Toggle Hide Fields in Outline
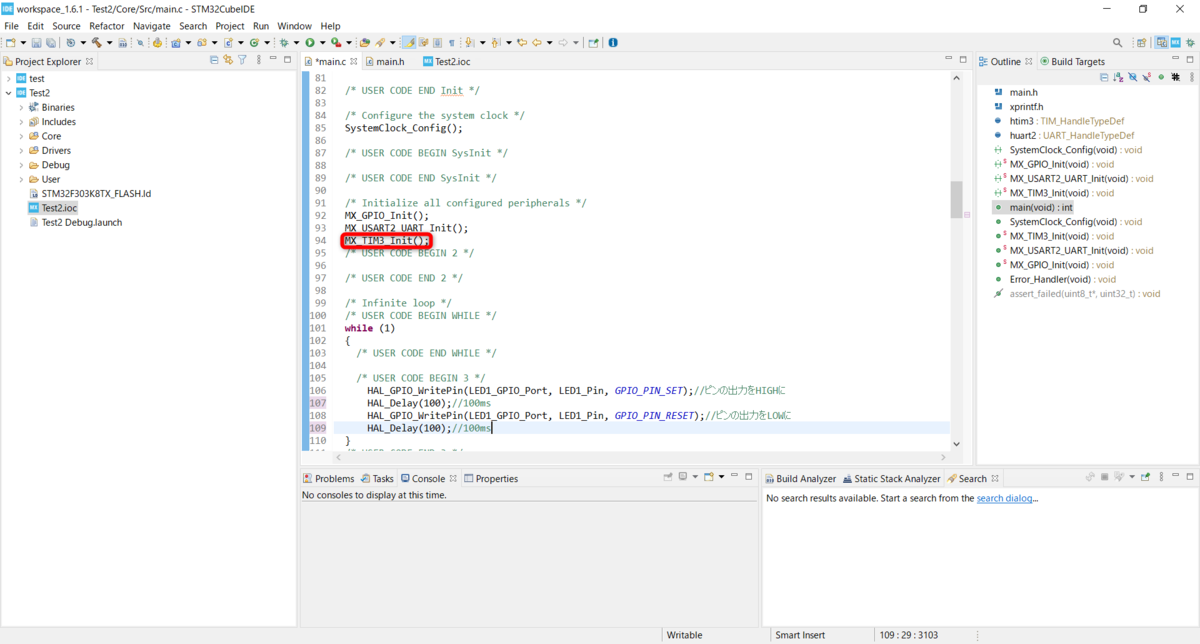Image resolution: width=1200 pixels, height=644 pixels. (x=1133, y=77)
